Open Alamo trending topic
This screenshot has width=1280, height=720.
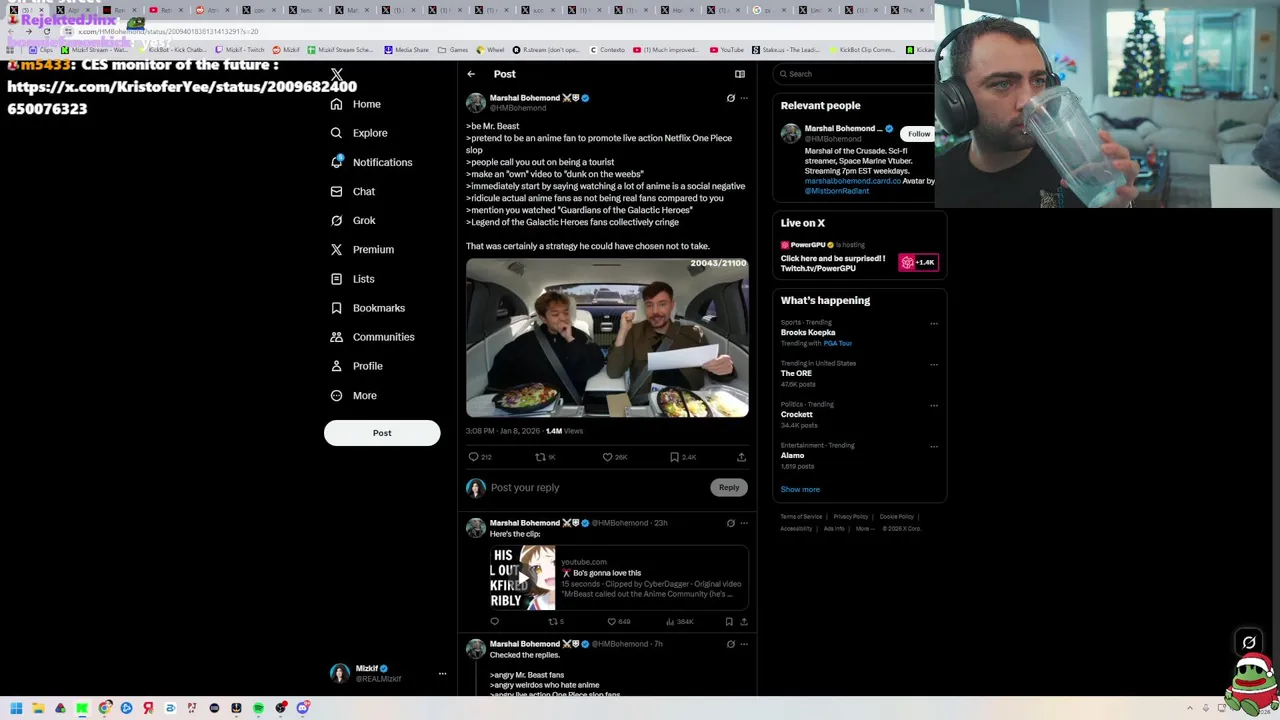pyautogui.click(x=793, y=455)
